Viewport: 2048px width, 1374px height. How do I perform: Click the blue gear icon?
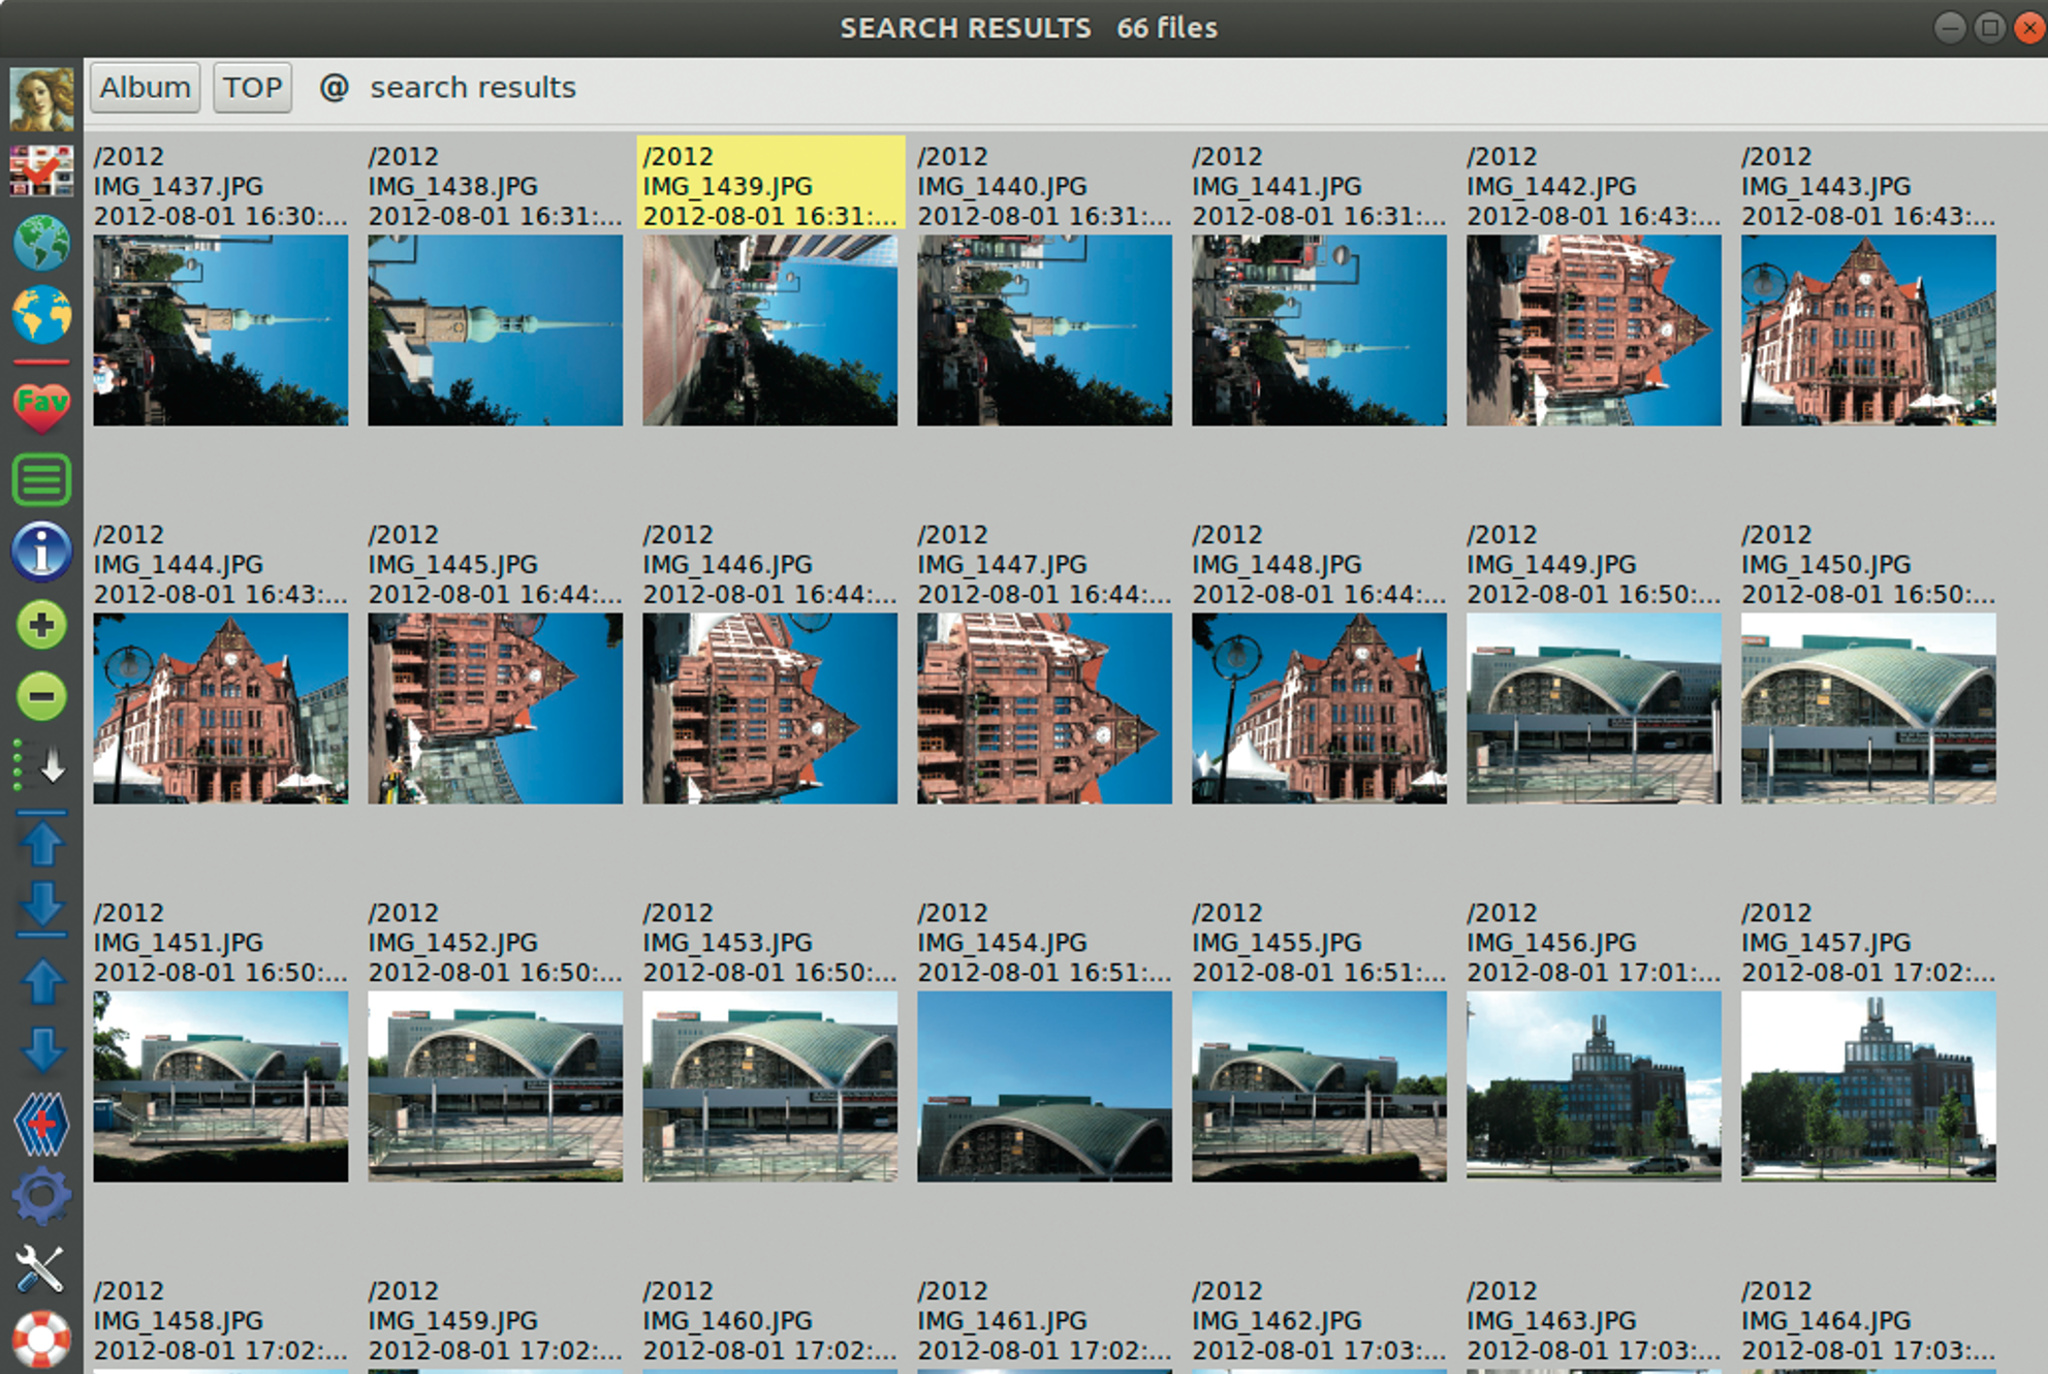pos(41,1196)
